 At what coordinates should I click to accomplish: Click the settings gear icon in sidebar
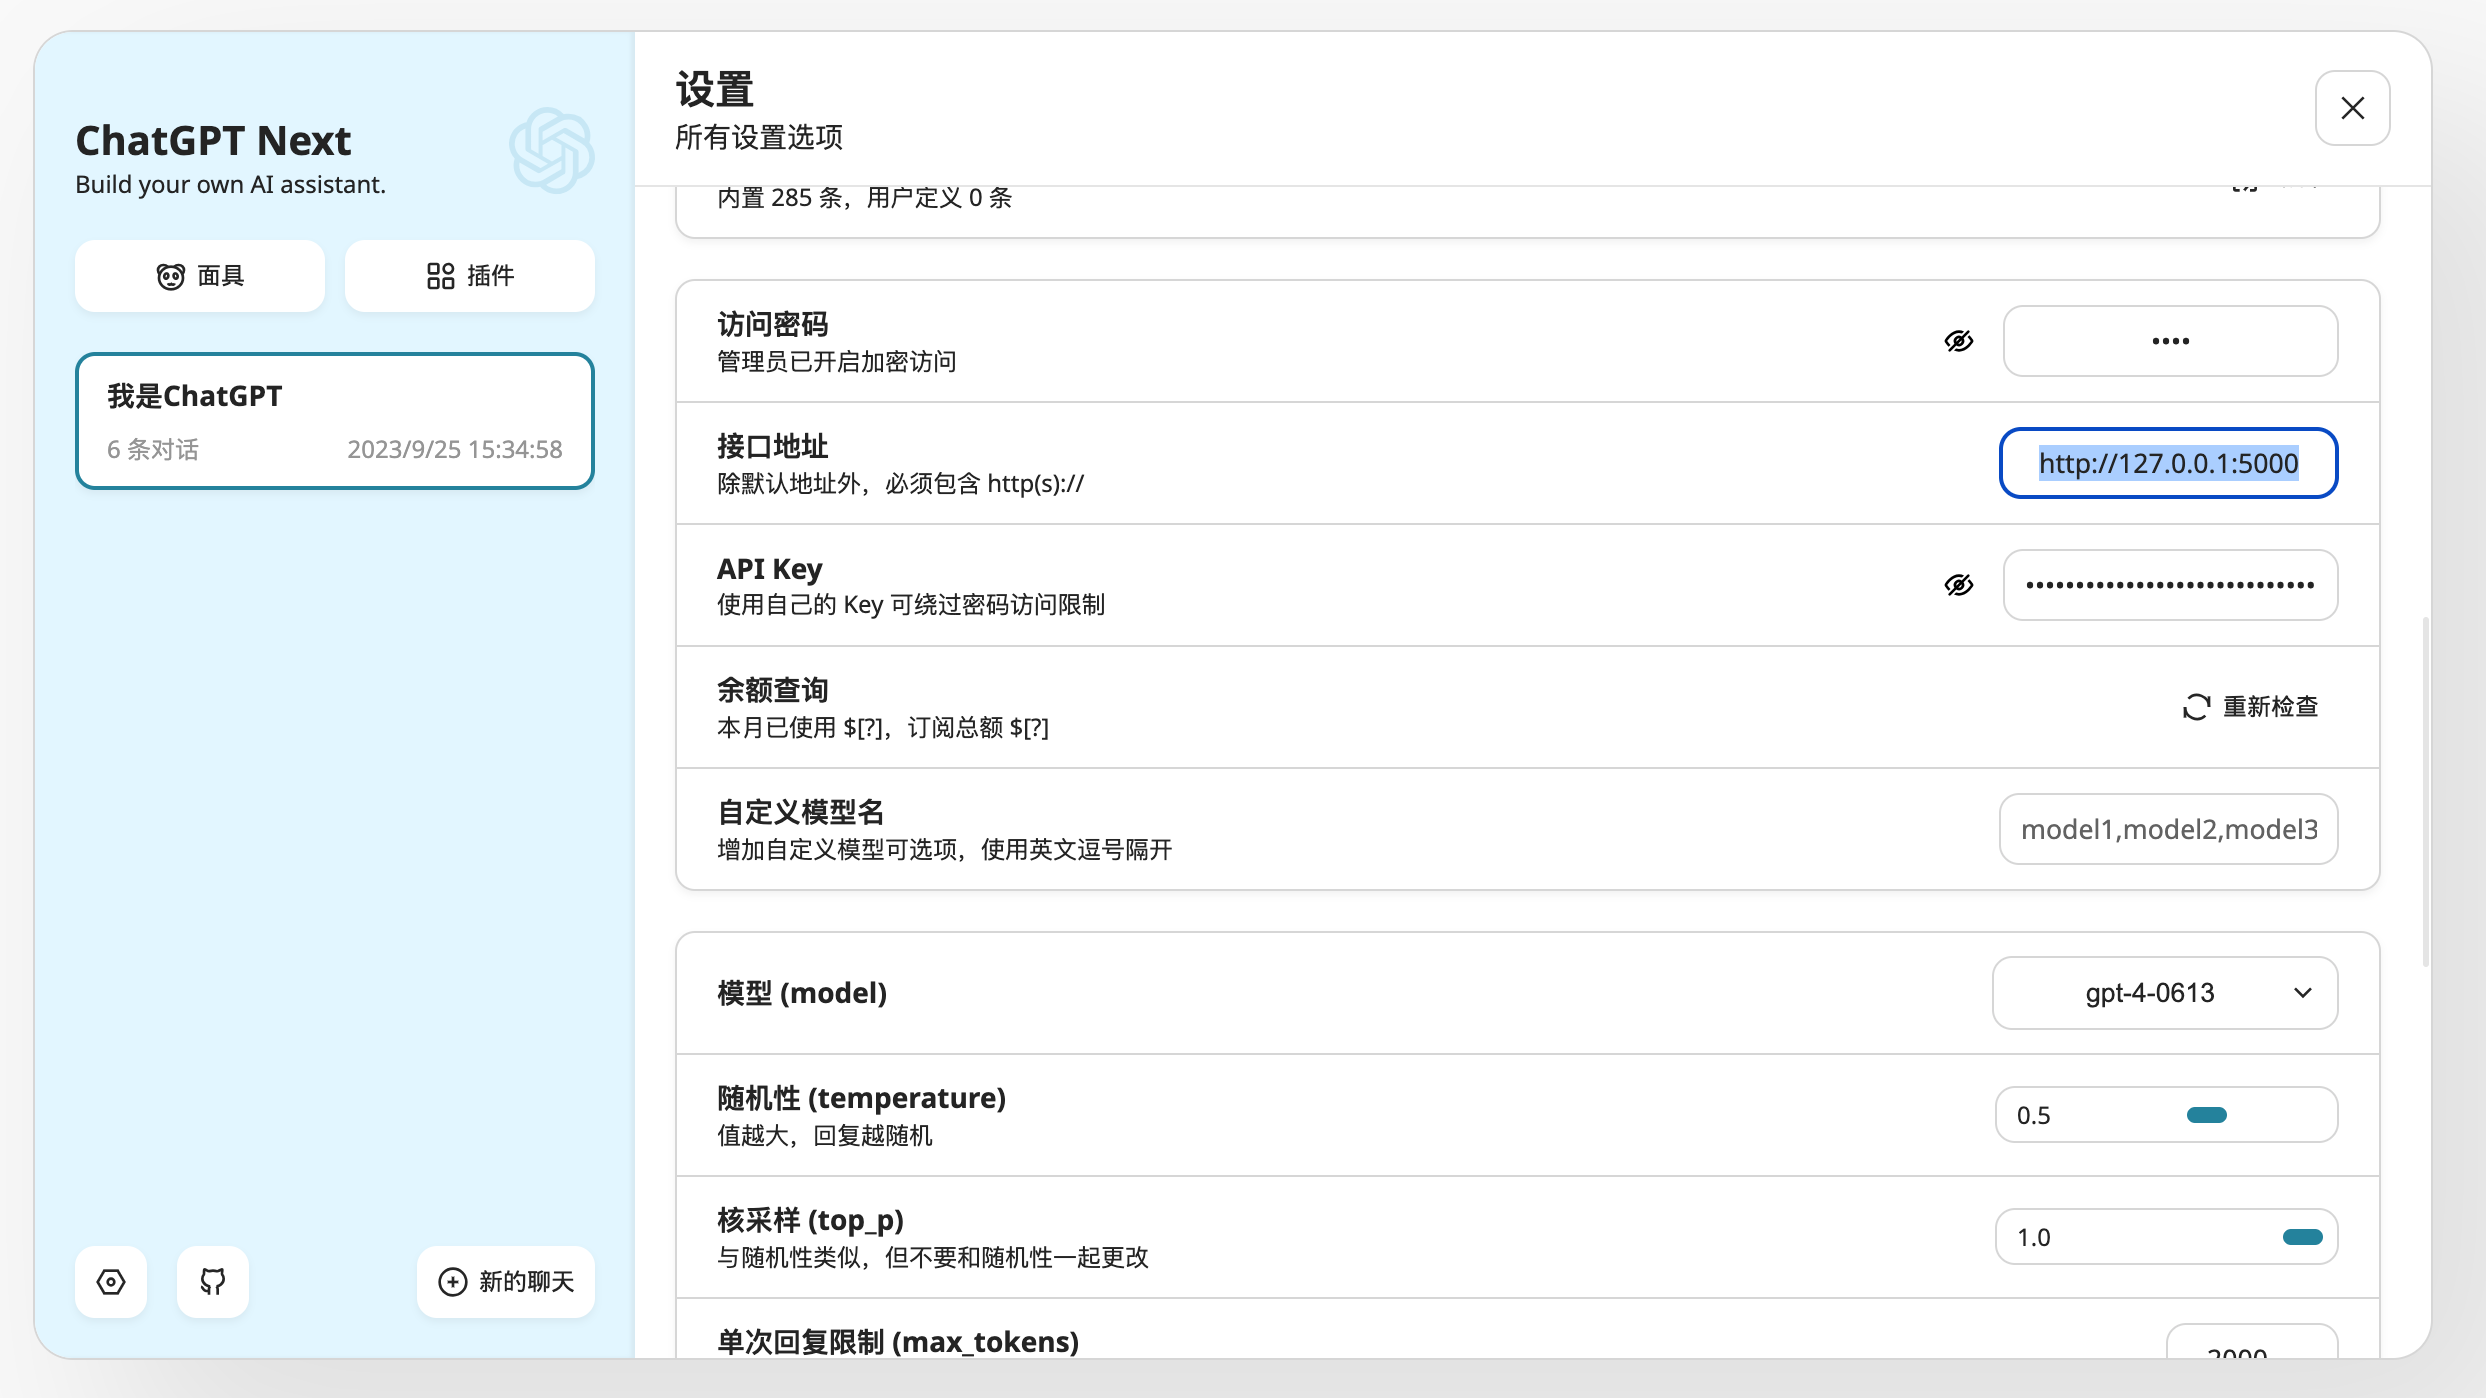point(111,1281)
